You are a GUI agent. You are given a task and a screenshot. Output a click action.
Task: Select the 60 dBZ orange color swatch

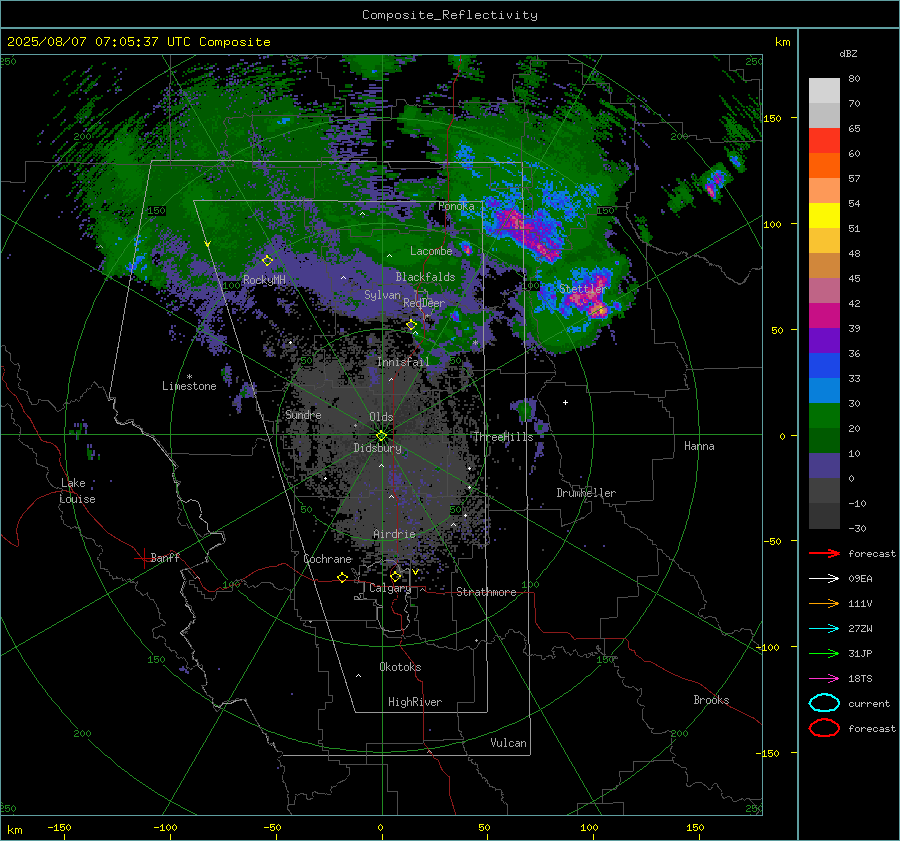(824, 165)
